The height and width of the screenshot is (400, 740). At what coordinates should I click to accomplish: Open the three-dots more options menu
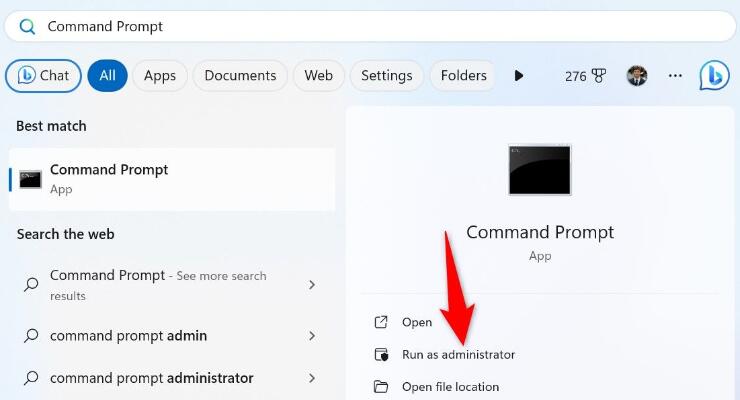[675, 75]
